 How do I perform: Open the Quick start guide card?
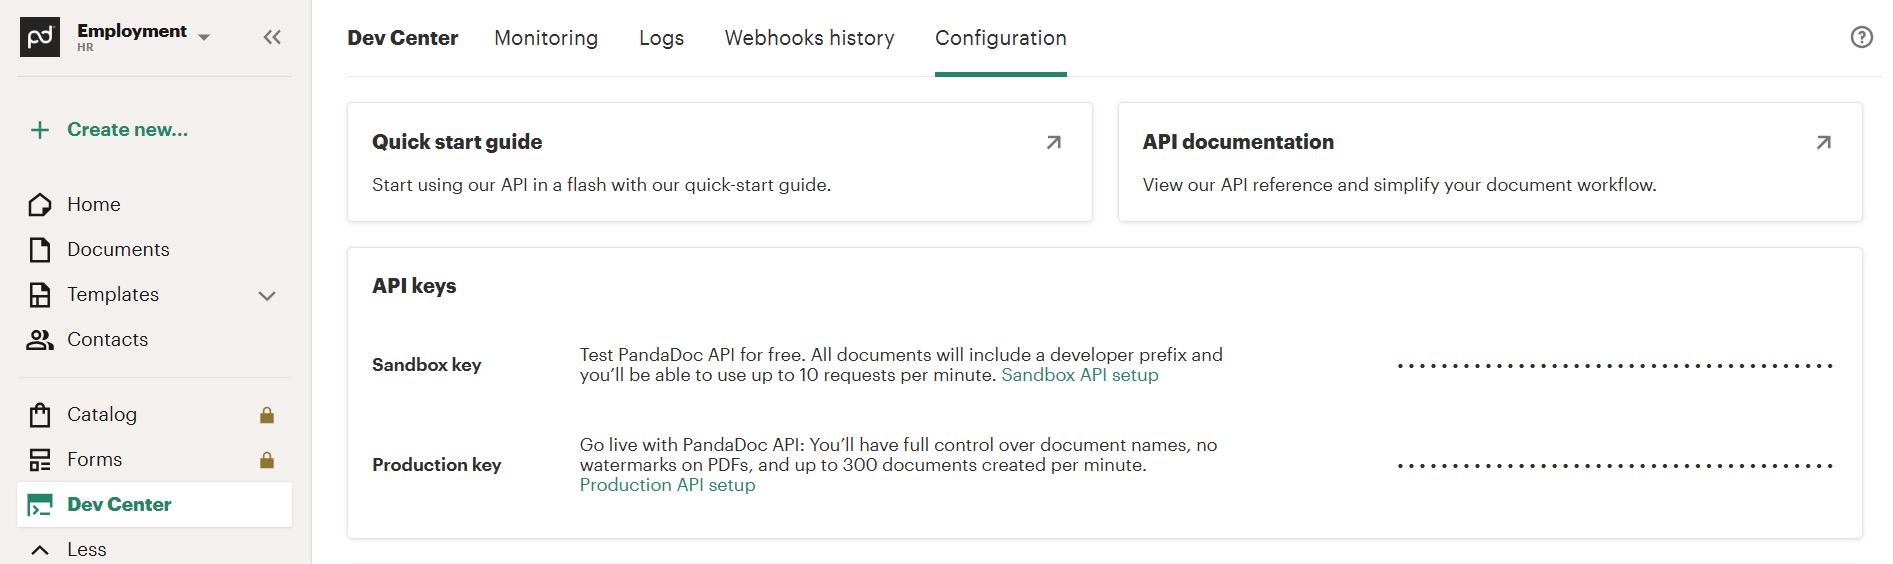720,162
